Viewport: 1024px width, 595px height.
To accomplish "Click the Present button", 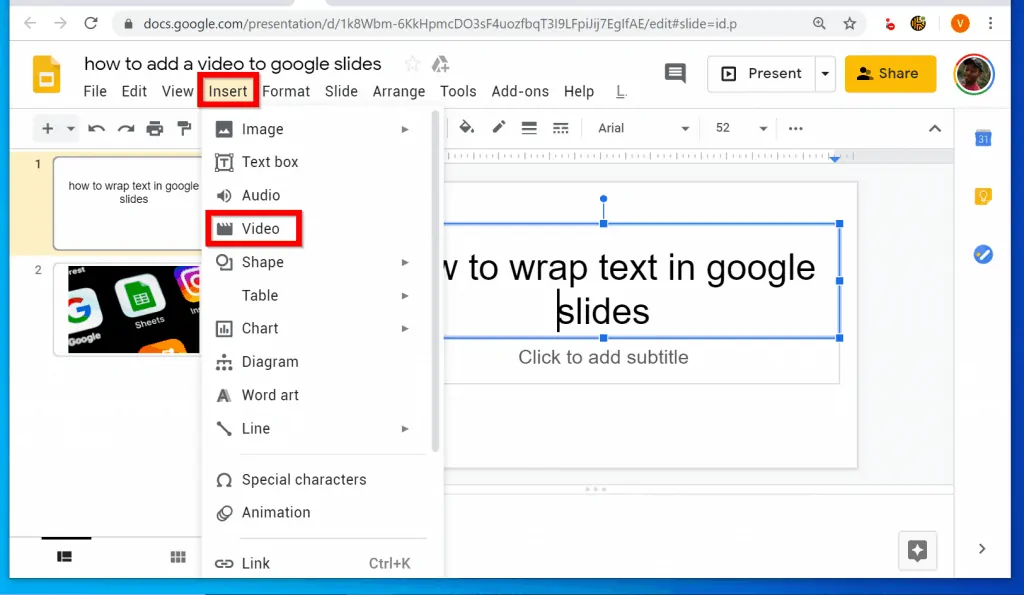I will point(762,73).
